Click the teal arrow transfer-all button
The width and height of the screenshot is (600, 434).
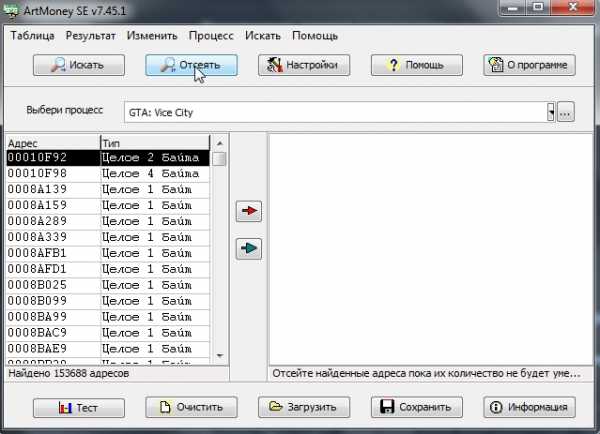pos(249,249)
